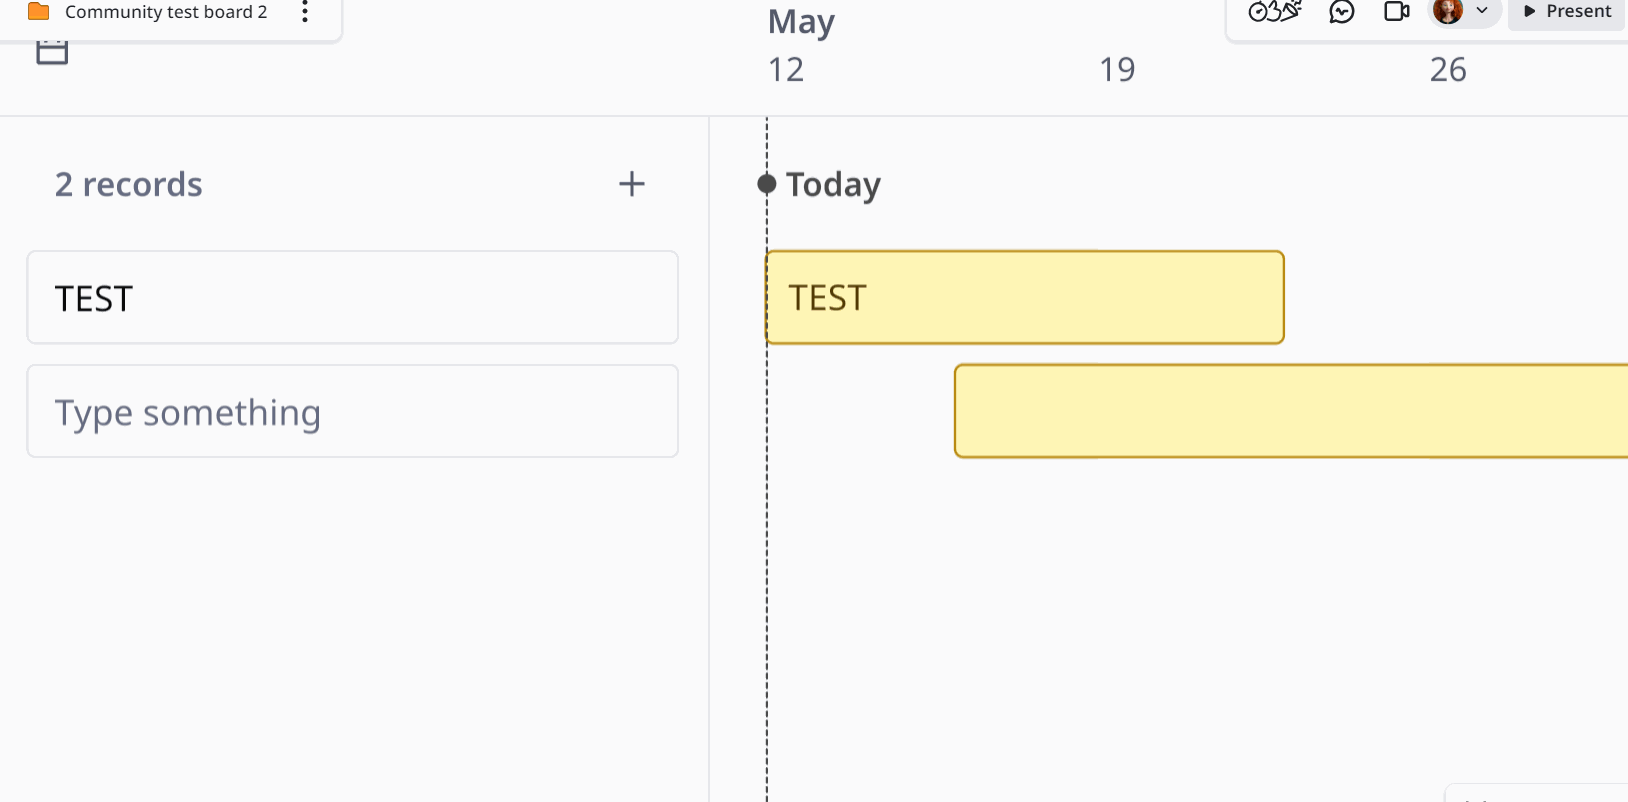Image resolution: width=1628 pixels, height=802 pixels.
Task: Select the TEST record in the list
Action: [353, 298]
